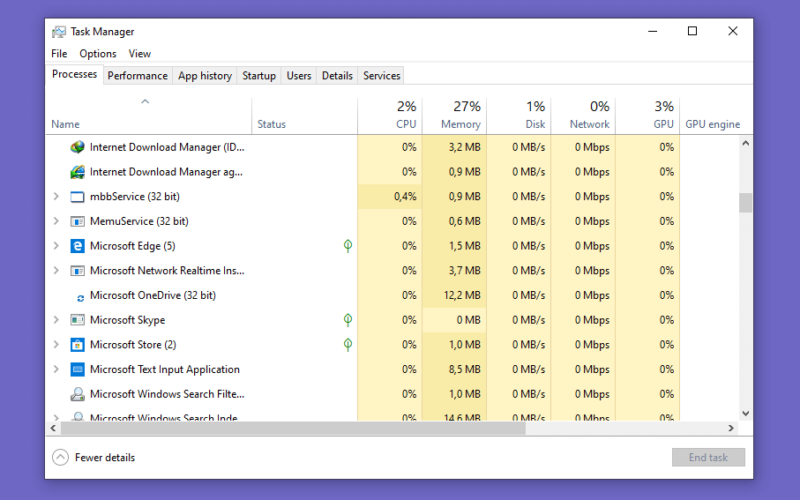Click the End task button
This screenshot has height=500, width=800.
coord(708,457)
